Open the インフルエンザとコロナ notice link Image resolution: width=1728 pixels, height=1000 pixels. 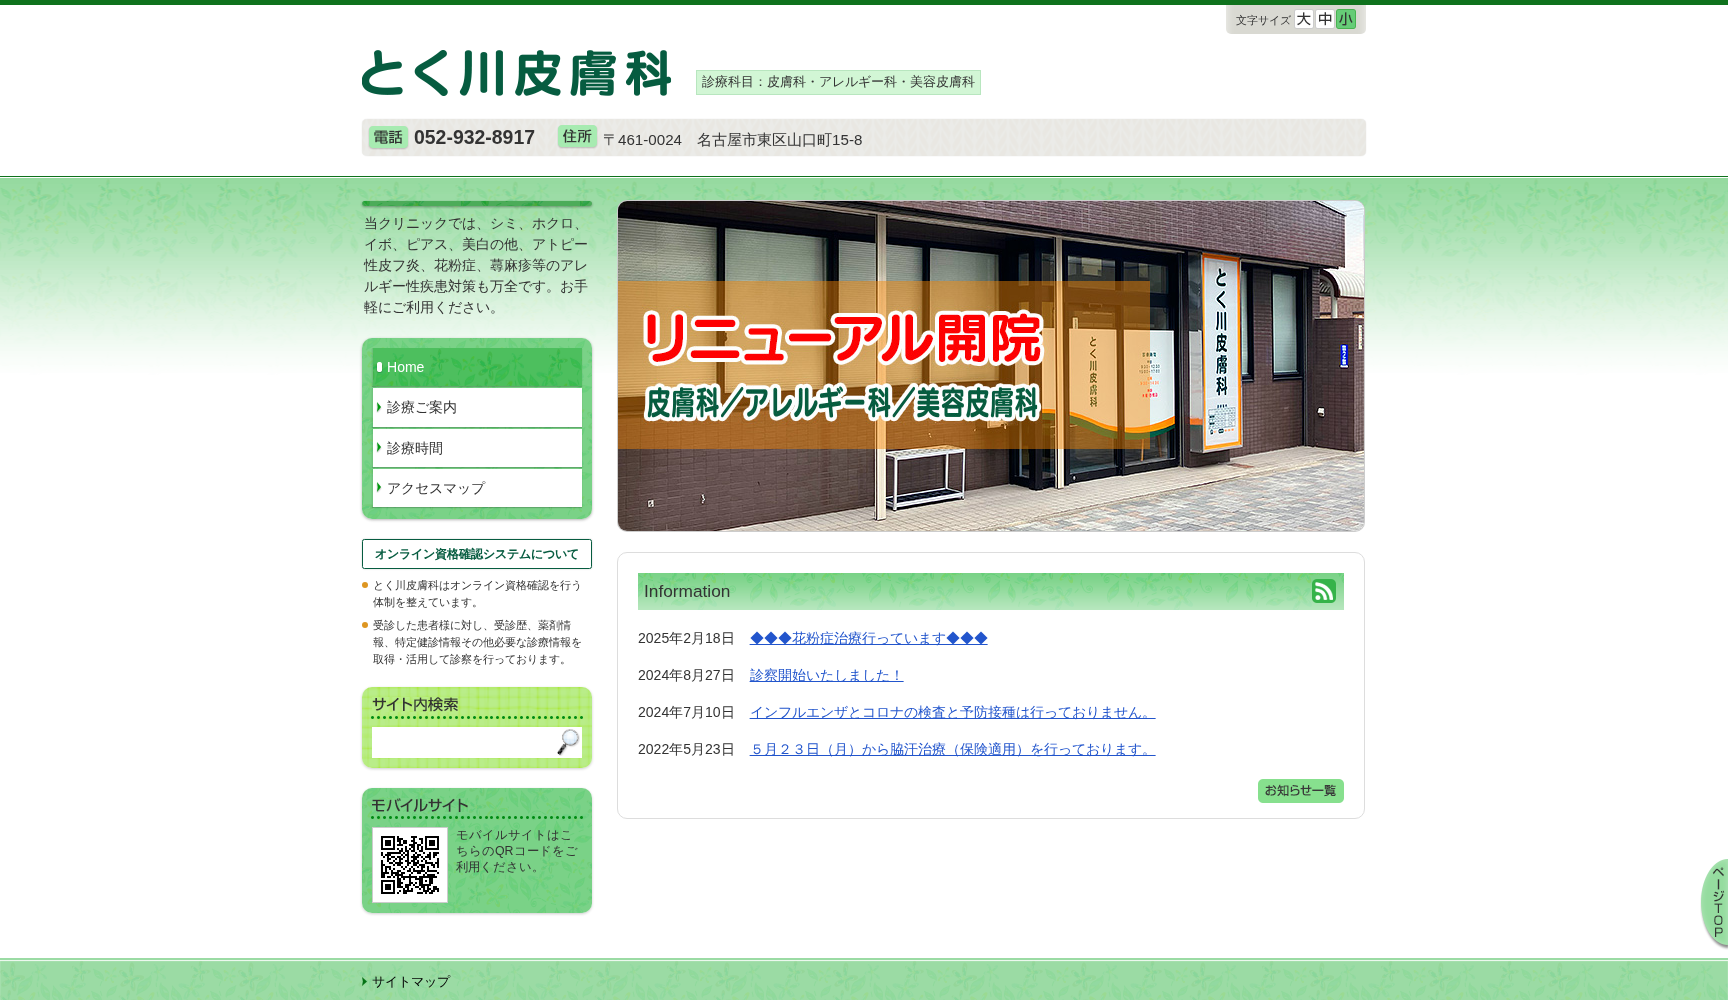[x=952, y=712]
